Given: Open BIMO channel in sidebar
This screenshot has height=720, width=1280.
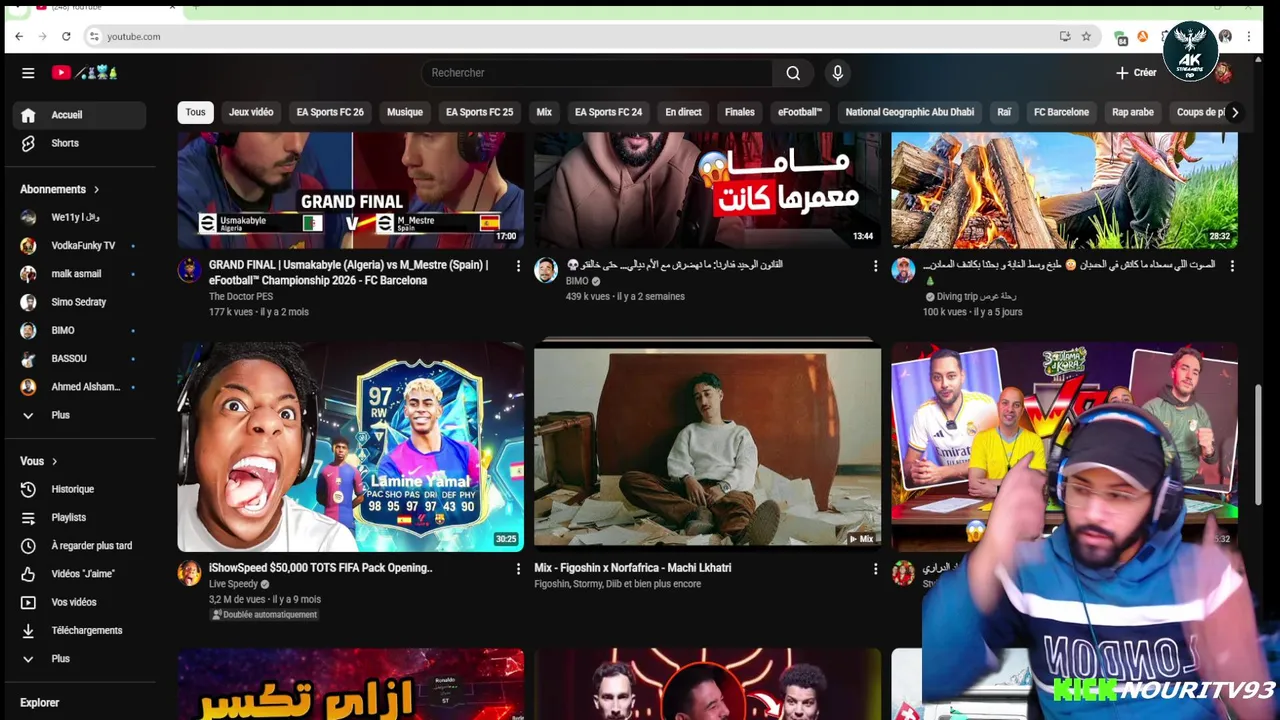Looking at the screenshot, I should (x=80, y=330).
